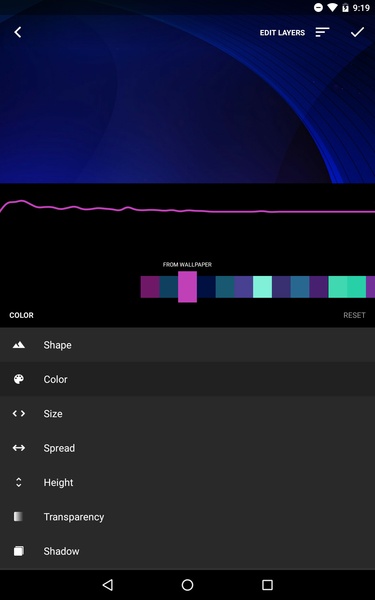Tap the battery charging status icon

tap(346, 7)
